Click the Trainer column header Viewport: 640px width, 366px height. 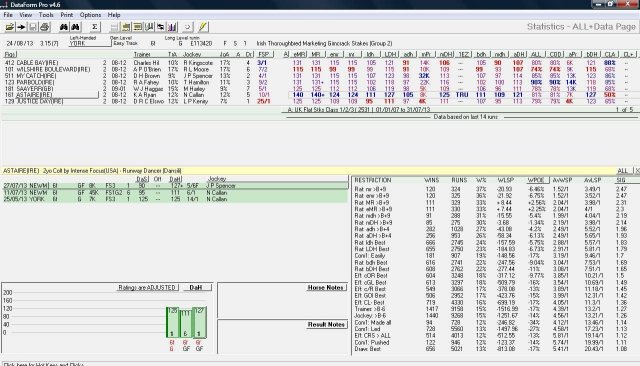tap(142, 54)
